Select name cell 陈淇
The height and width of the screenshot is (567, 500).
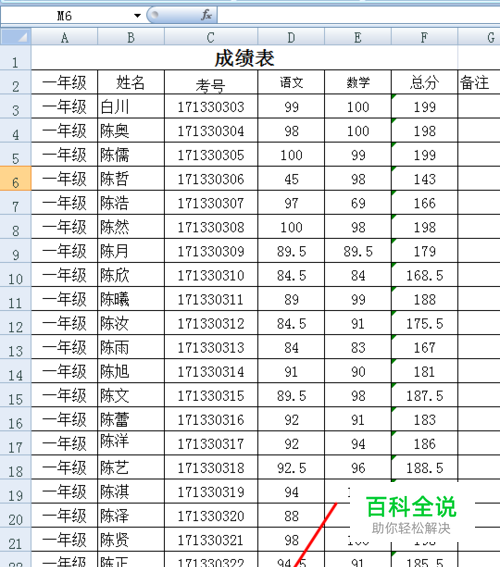click(131, 491)
